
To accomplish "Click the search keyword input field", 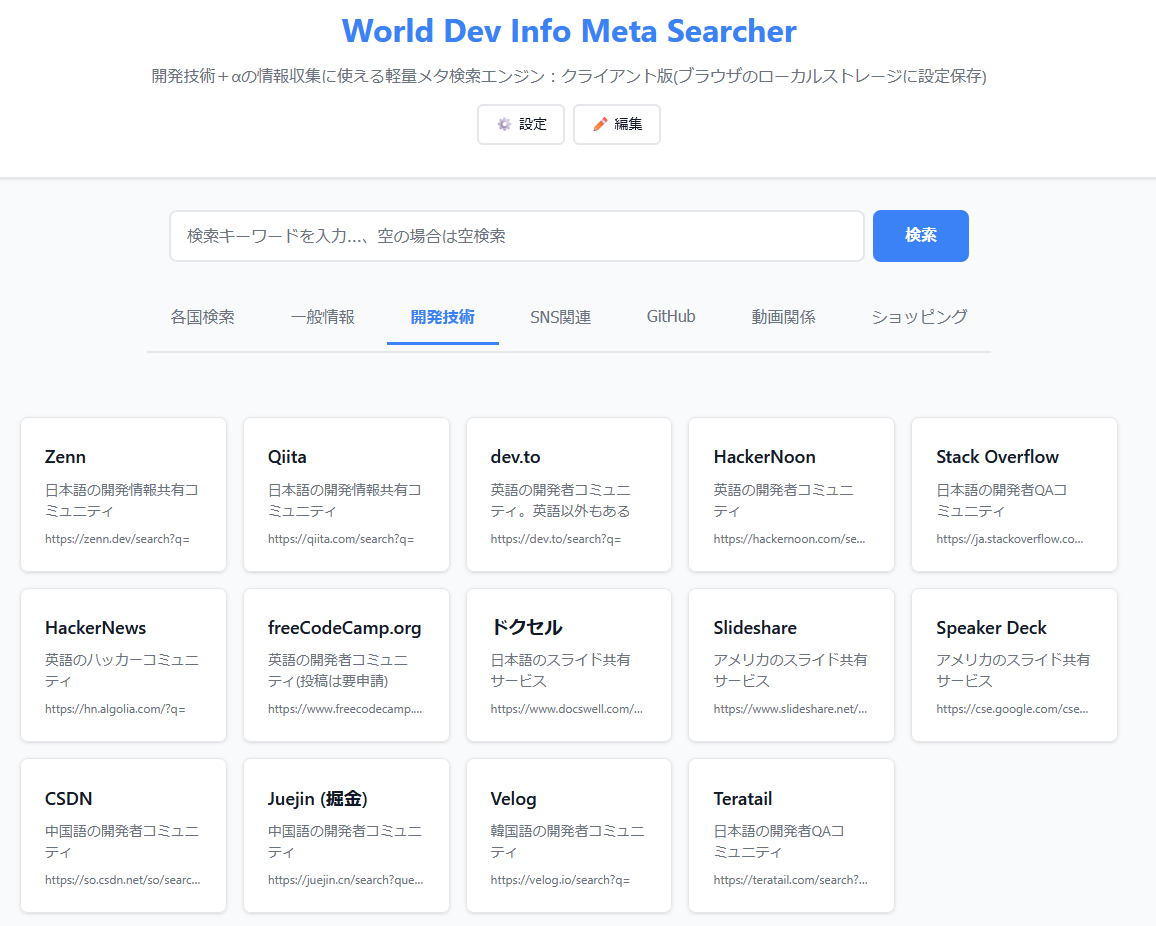I will 516,236.
